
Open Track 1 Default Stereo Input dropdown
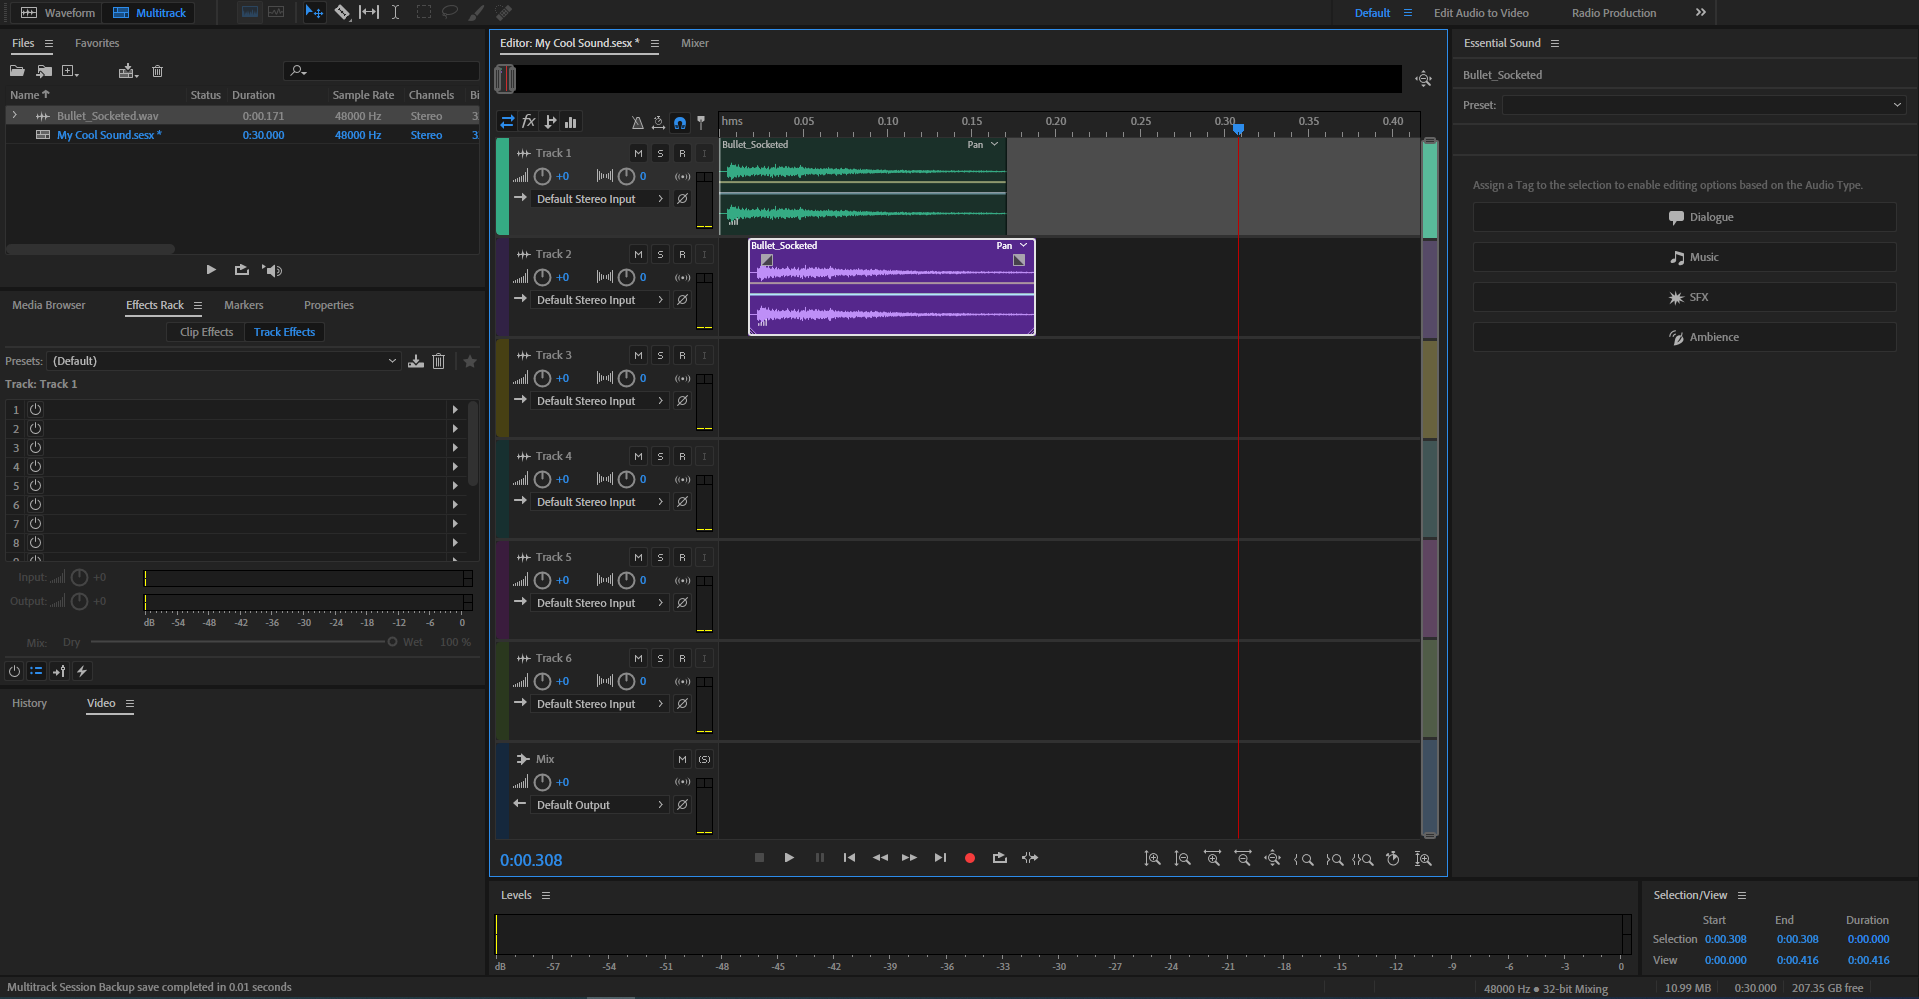pos(598,199)
